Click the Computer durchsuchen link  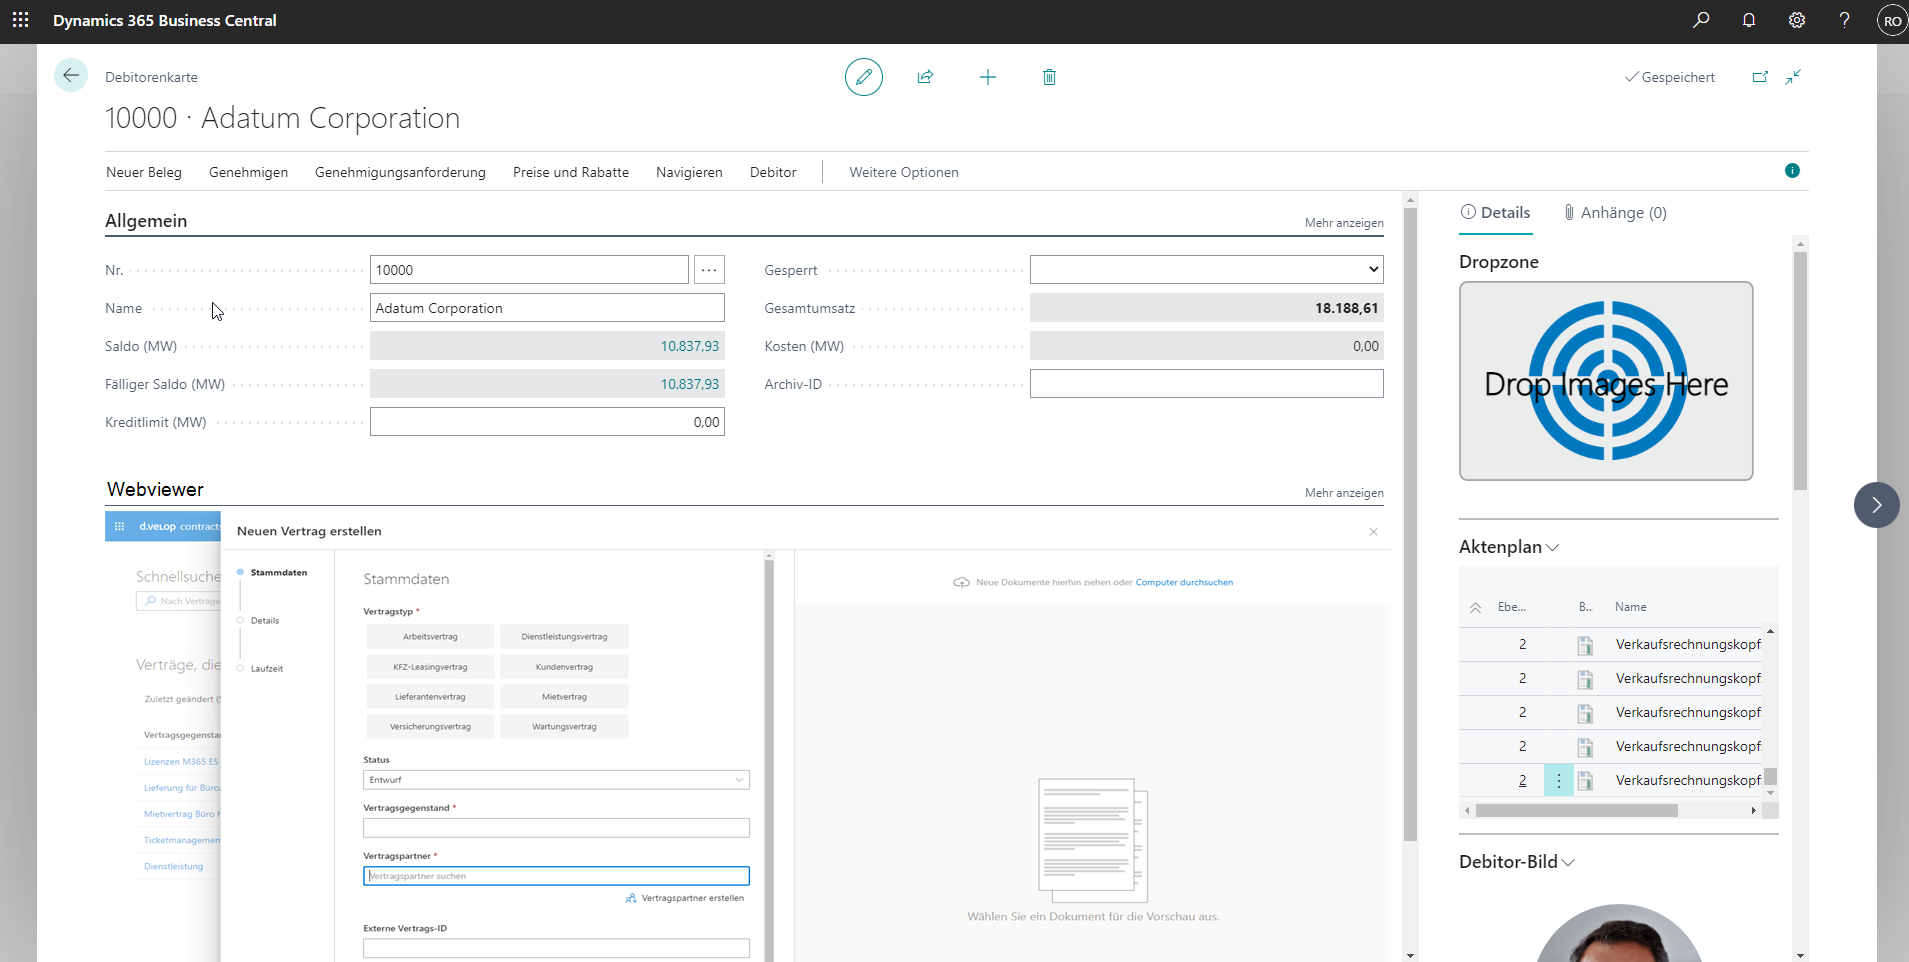coord(1184,582)
